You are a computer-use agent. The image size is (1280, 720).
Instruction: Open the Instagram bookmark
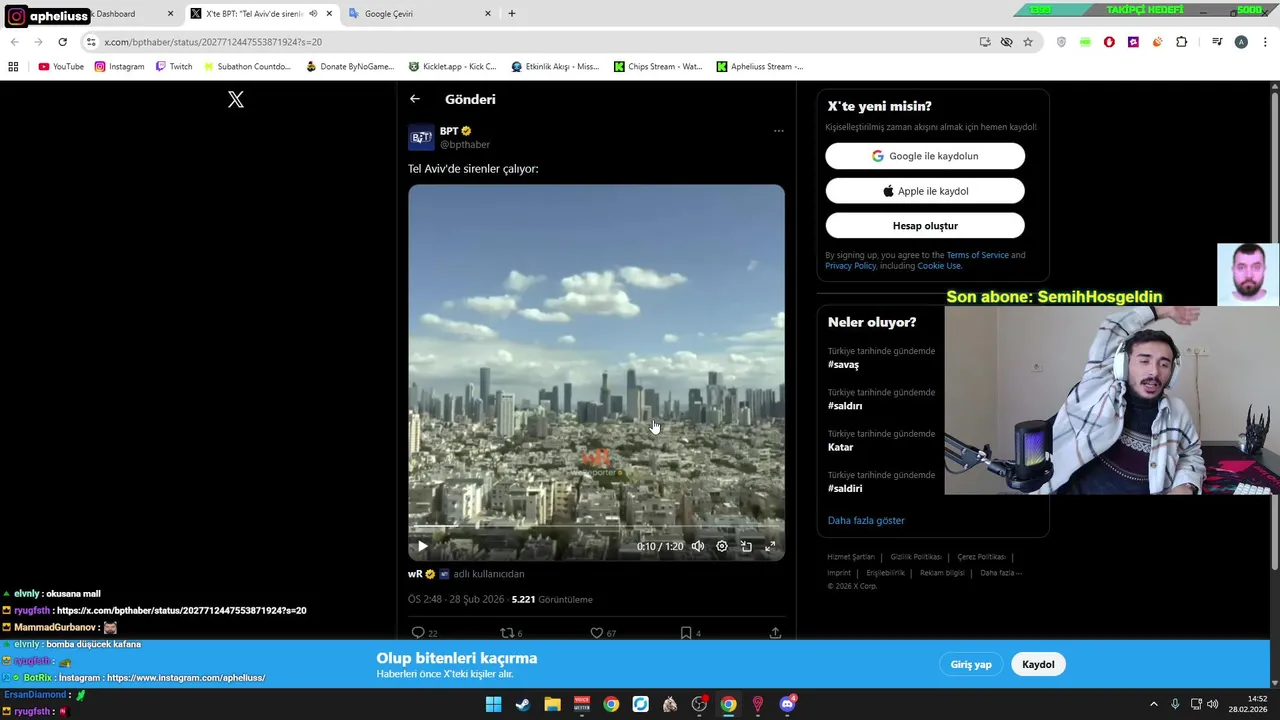click(x=119, y=67)
